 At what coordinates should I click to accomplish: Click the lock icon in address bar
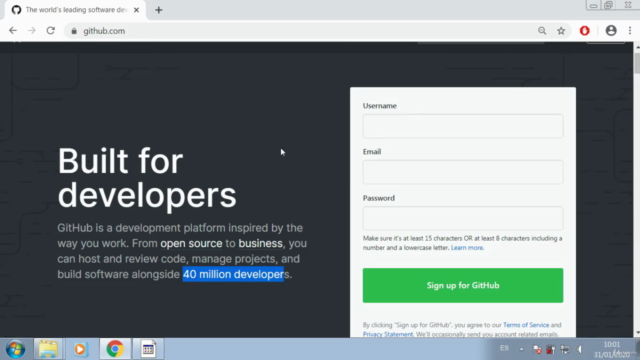[74, 31]
